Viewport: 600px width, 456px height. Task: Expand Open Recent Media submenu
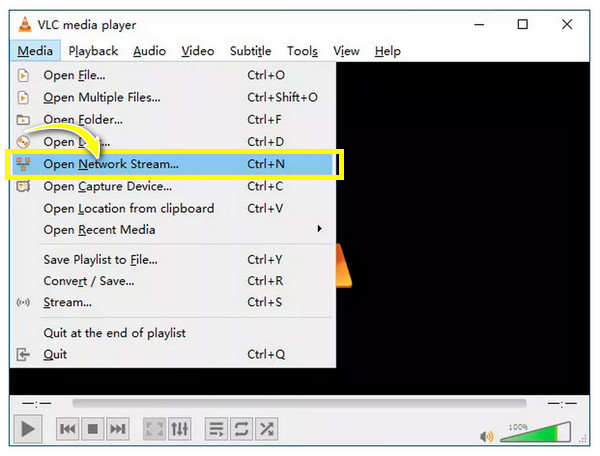(173, 230)
